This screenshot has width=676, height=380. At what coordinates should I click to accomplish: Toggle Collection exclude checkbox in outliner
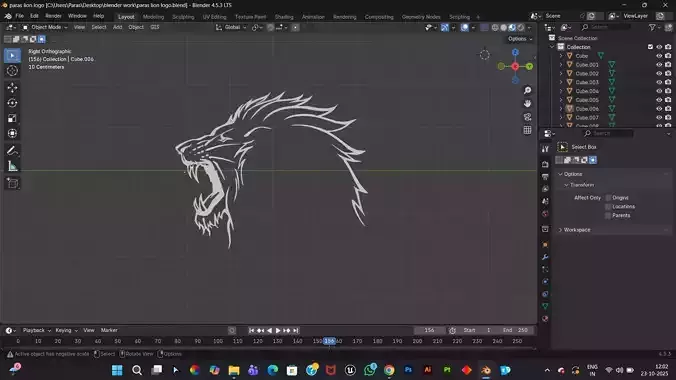(x=650, y=47)
